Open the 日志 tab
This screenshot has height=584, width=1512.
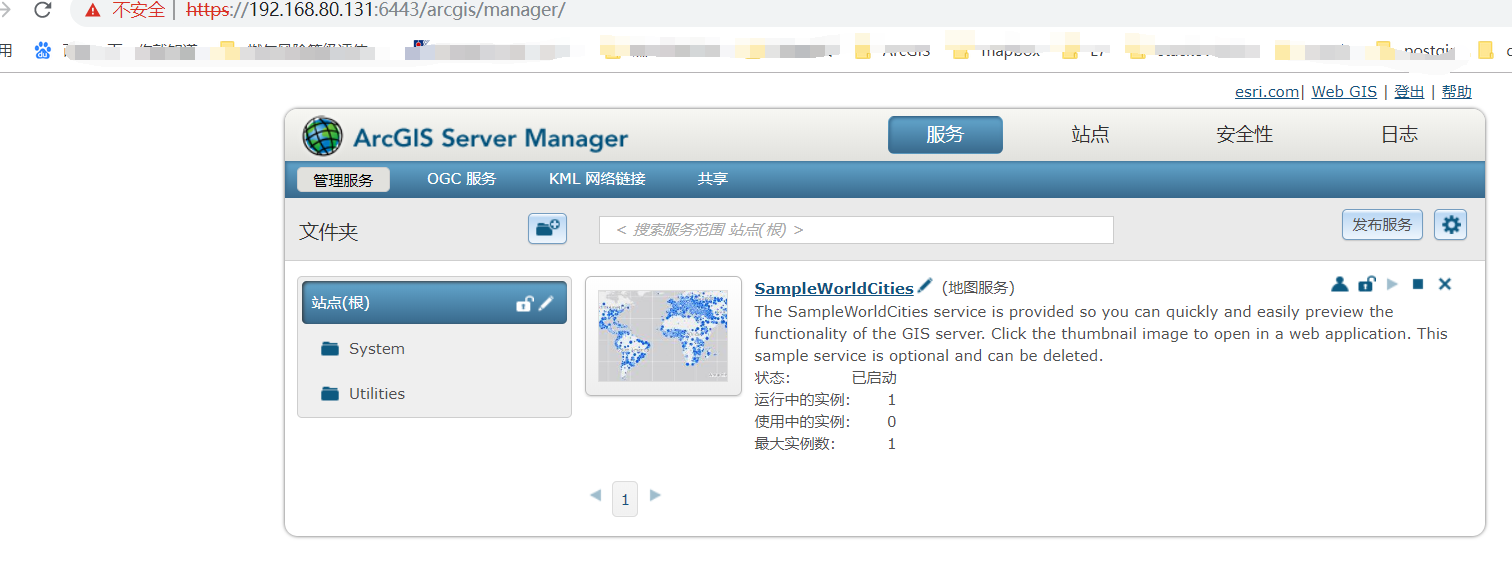coord(1398,133)
